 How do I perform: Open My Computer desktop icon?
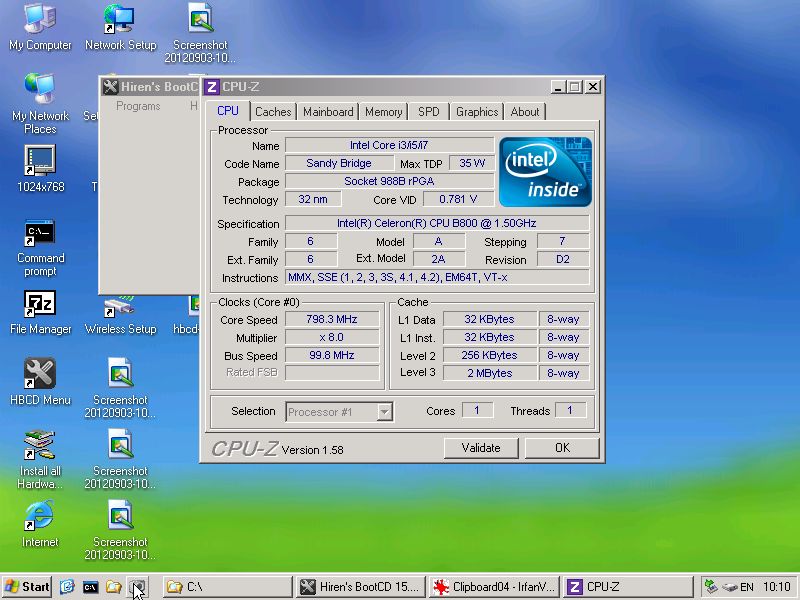click(x=40, y=28)
